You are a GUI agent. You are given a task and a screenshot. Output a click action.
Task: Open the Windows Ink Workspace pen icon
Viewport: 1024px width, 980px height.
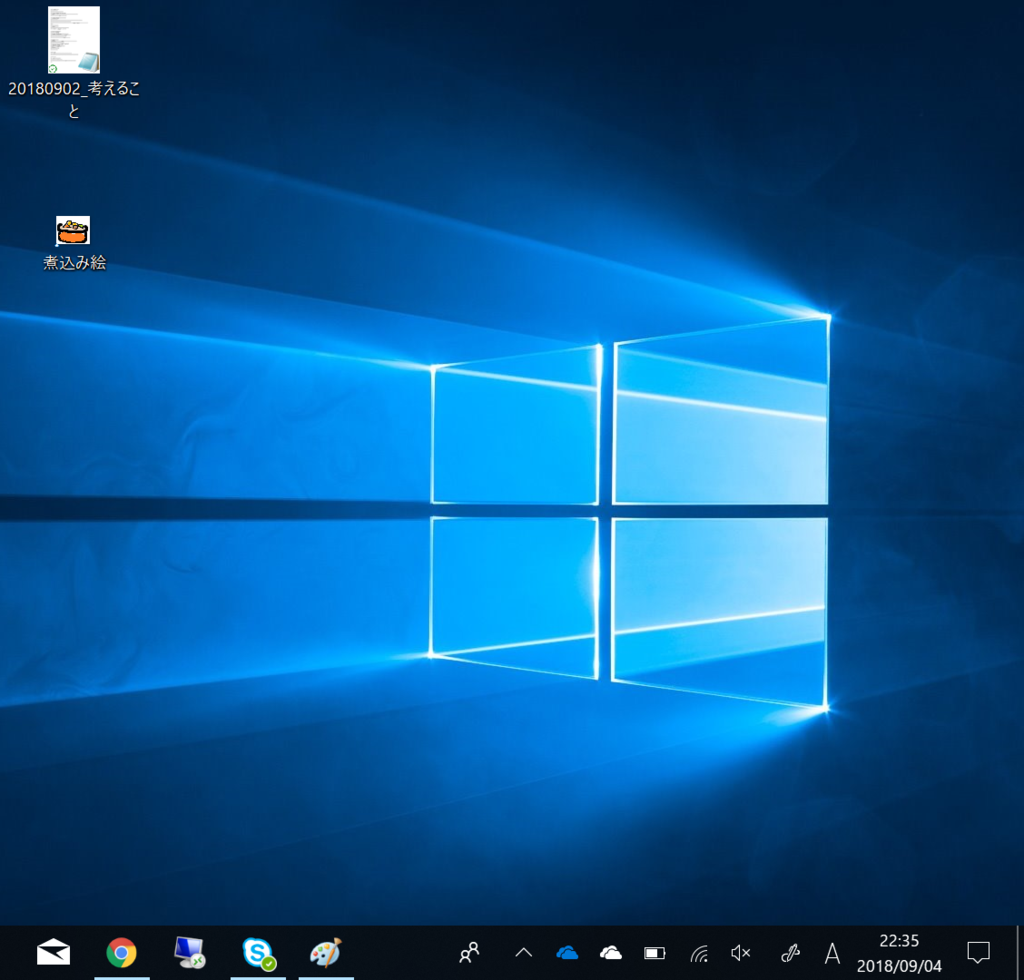790,953
